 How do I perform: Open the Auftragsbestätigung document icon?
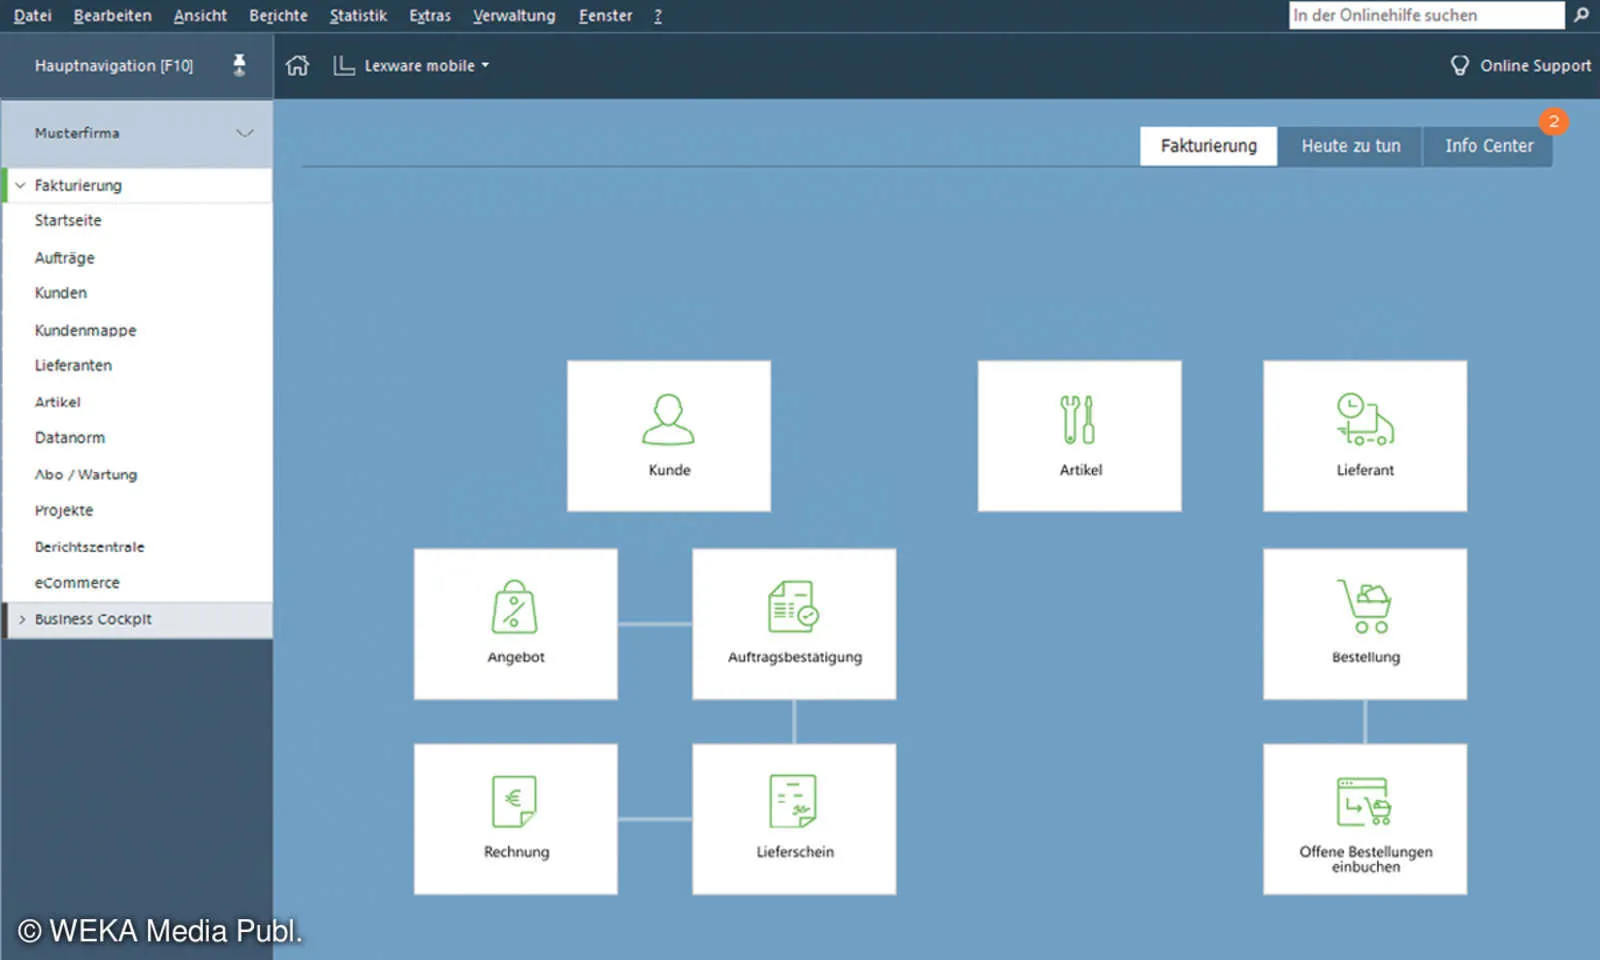click(x=793, y=607)
